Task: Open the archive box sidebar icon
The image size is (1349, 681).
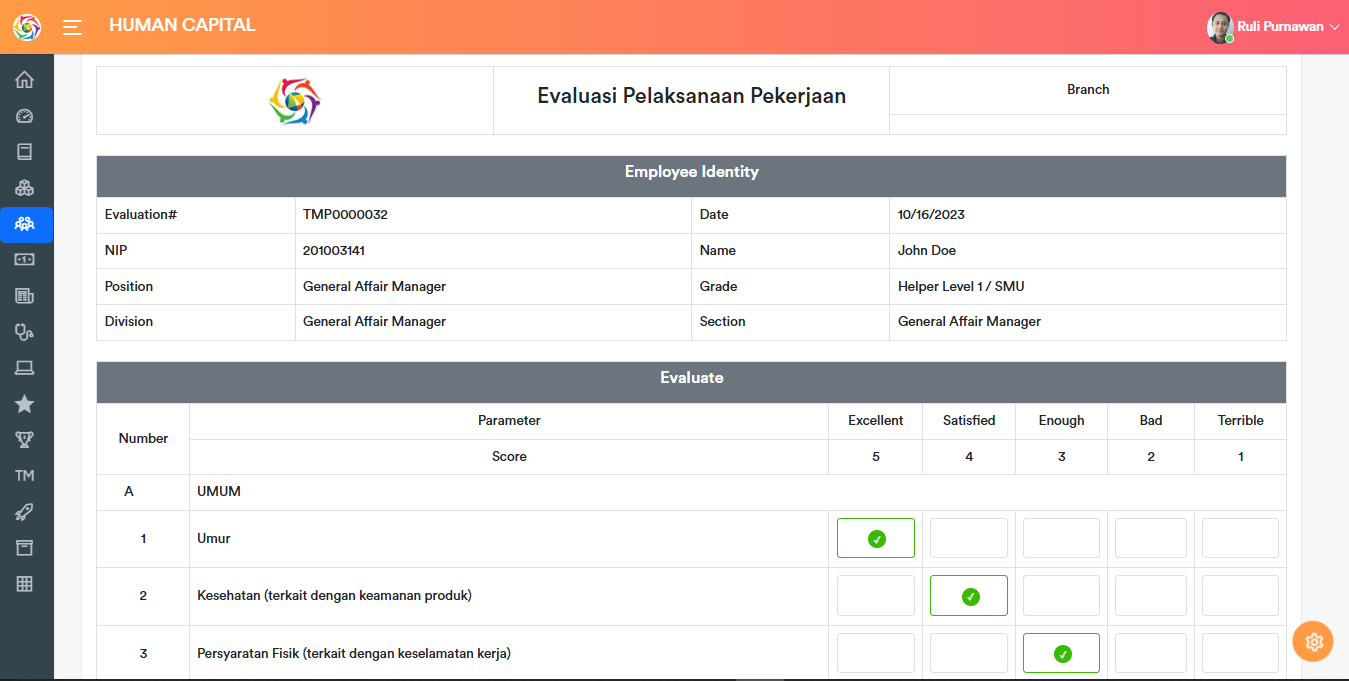Action: click(25, 548)
